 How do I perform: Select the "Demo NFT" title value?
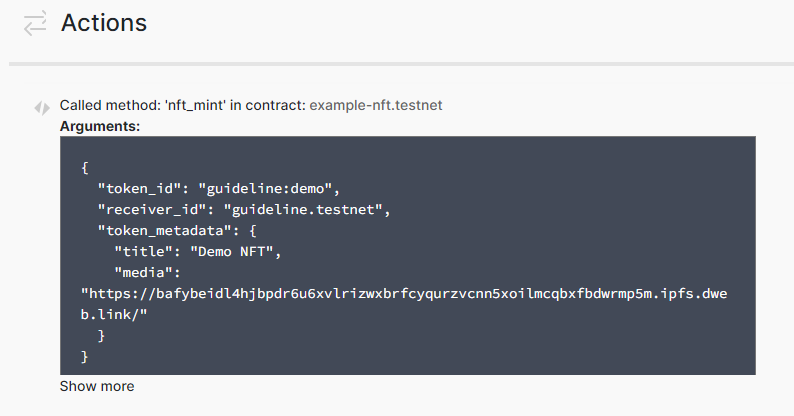231,252
